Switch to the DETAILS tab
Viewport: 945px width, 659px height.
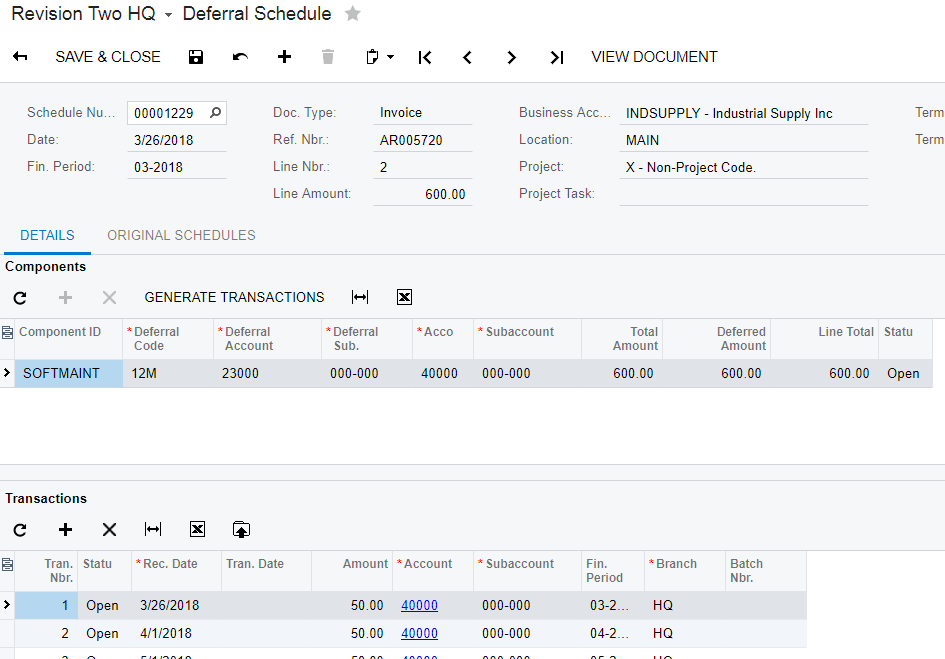(47, 235)
